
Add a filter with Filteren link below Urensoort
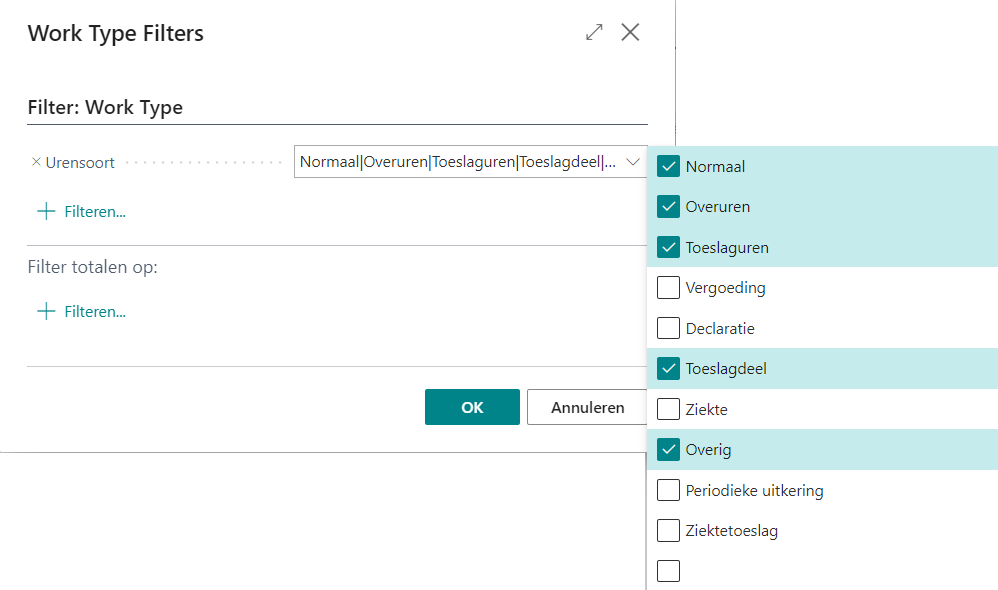(94, 211)
